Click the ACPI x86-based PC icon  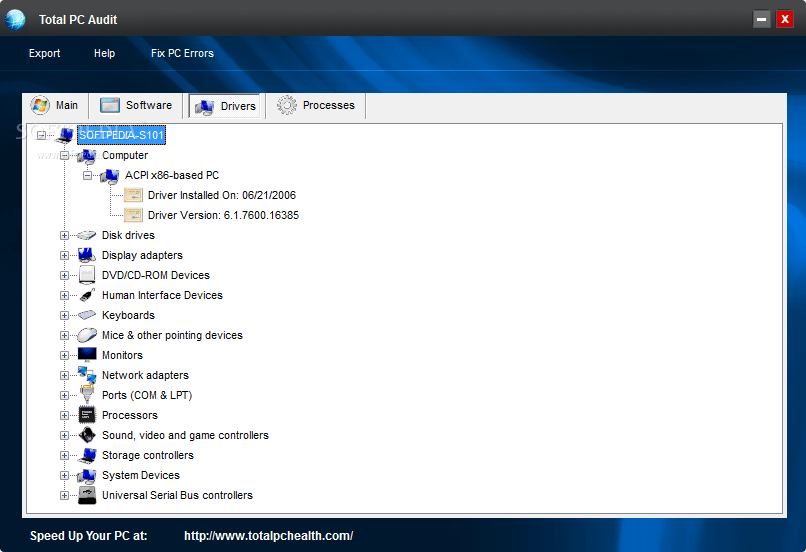tap(109, 176)
